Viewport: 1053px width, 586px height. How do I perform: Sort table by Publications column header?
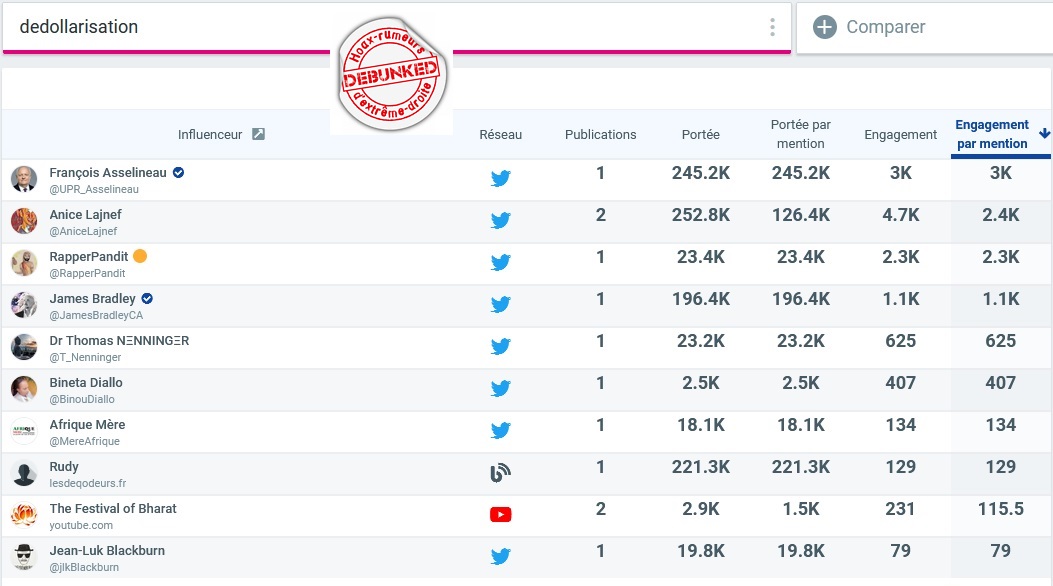tap(600, 134)
